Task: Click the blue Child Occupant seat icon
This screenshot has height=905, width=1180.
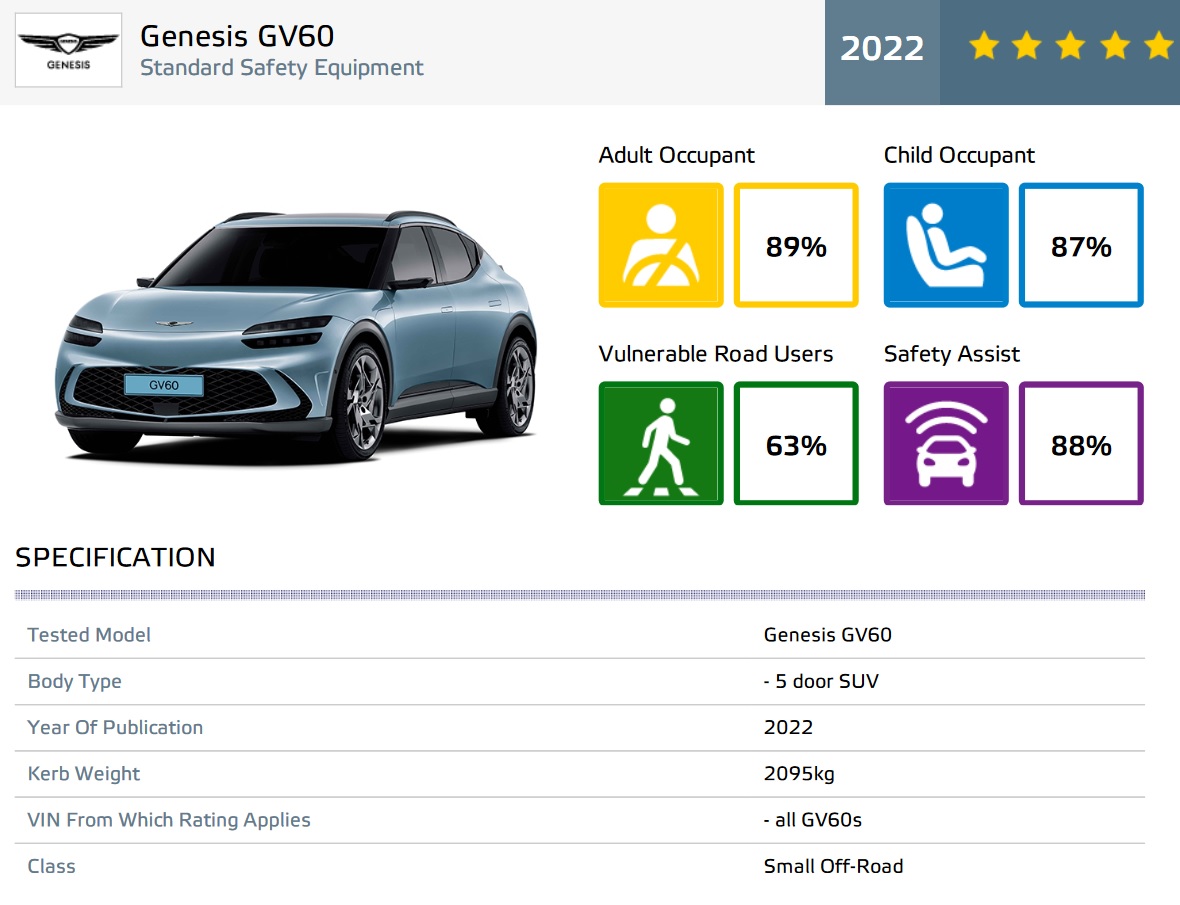Action: [945, 245]
